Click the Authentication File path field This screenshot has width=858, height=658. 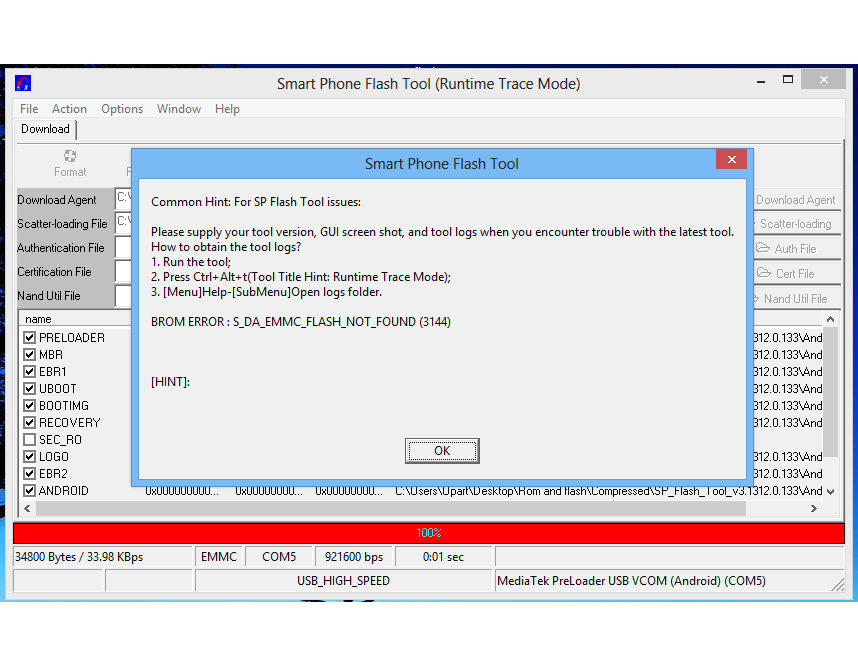coord(124,247)
